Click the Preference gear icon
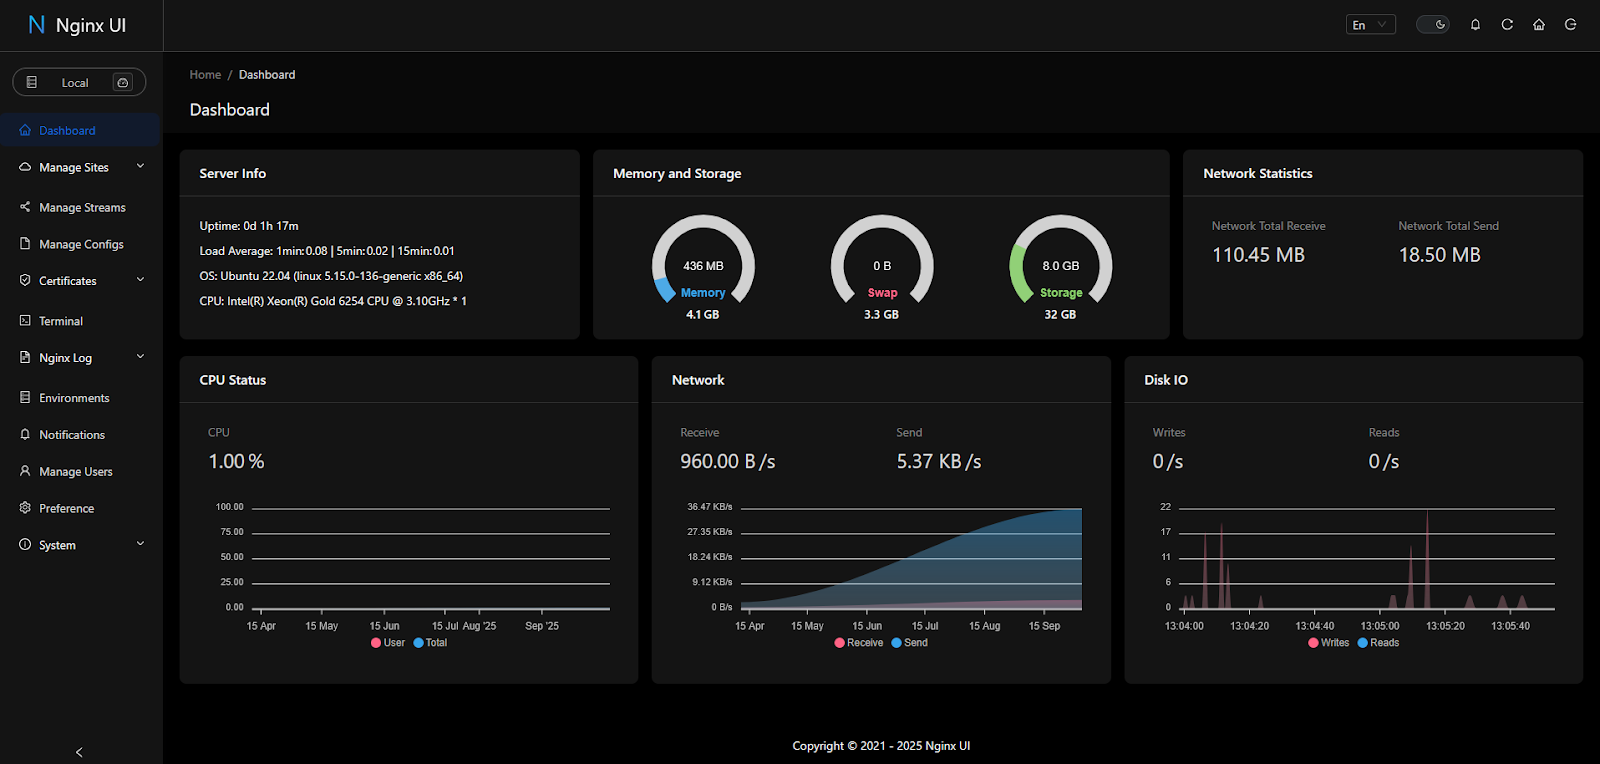Viewport: 1600px width, 764px height. point(25,508)
